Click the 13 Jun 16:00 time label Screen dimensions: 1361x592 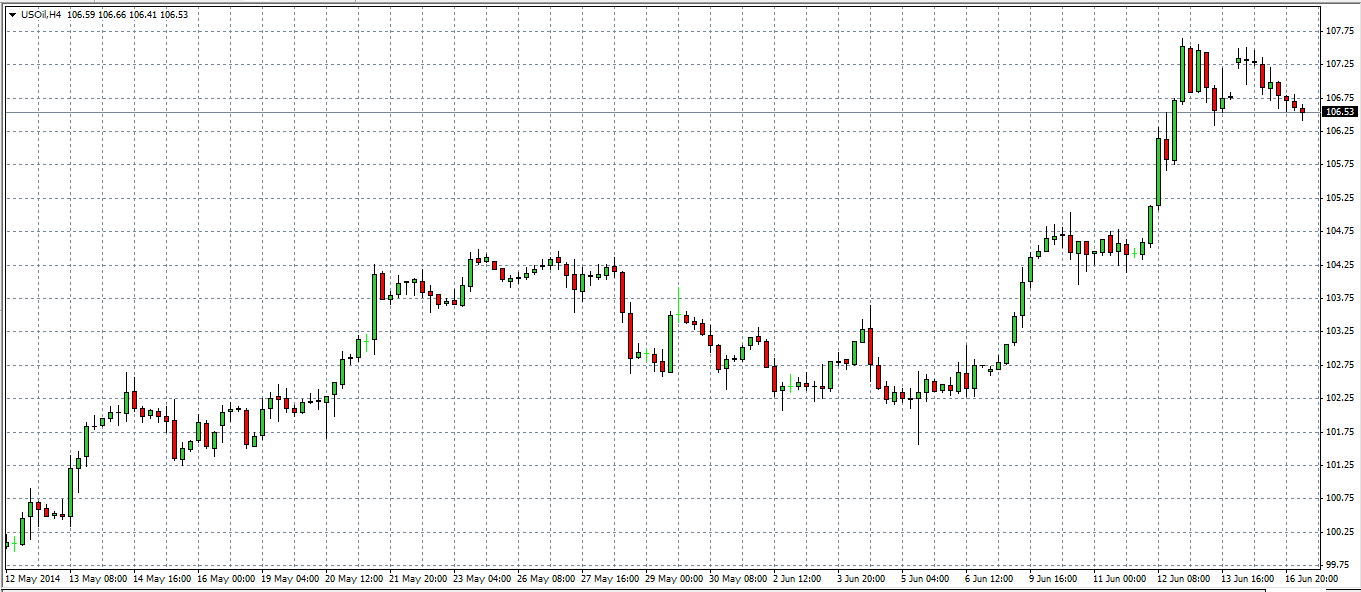[x=1249, y=578]
